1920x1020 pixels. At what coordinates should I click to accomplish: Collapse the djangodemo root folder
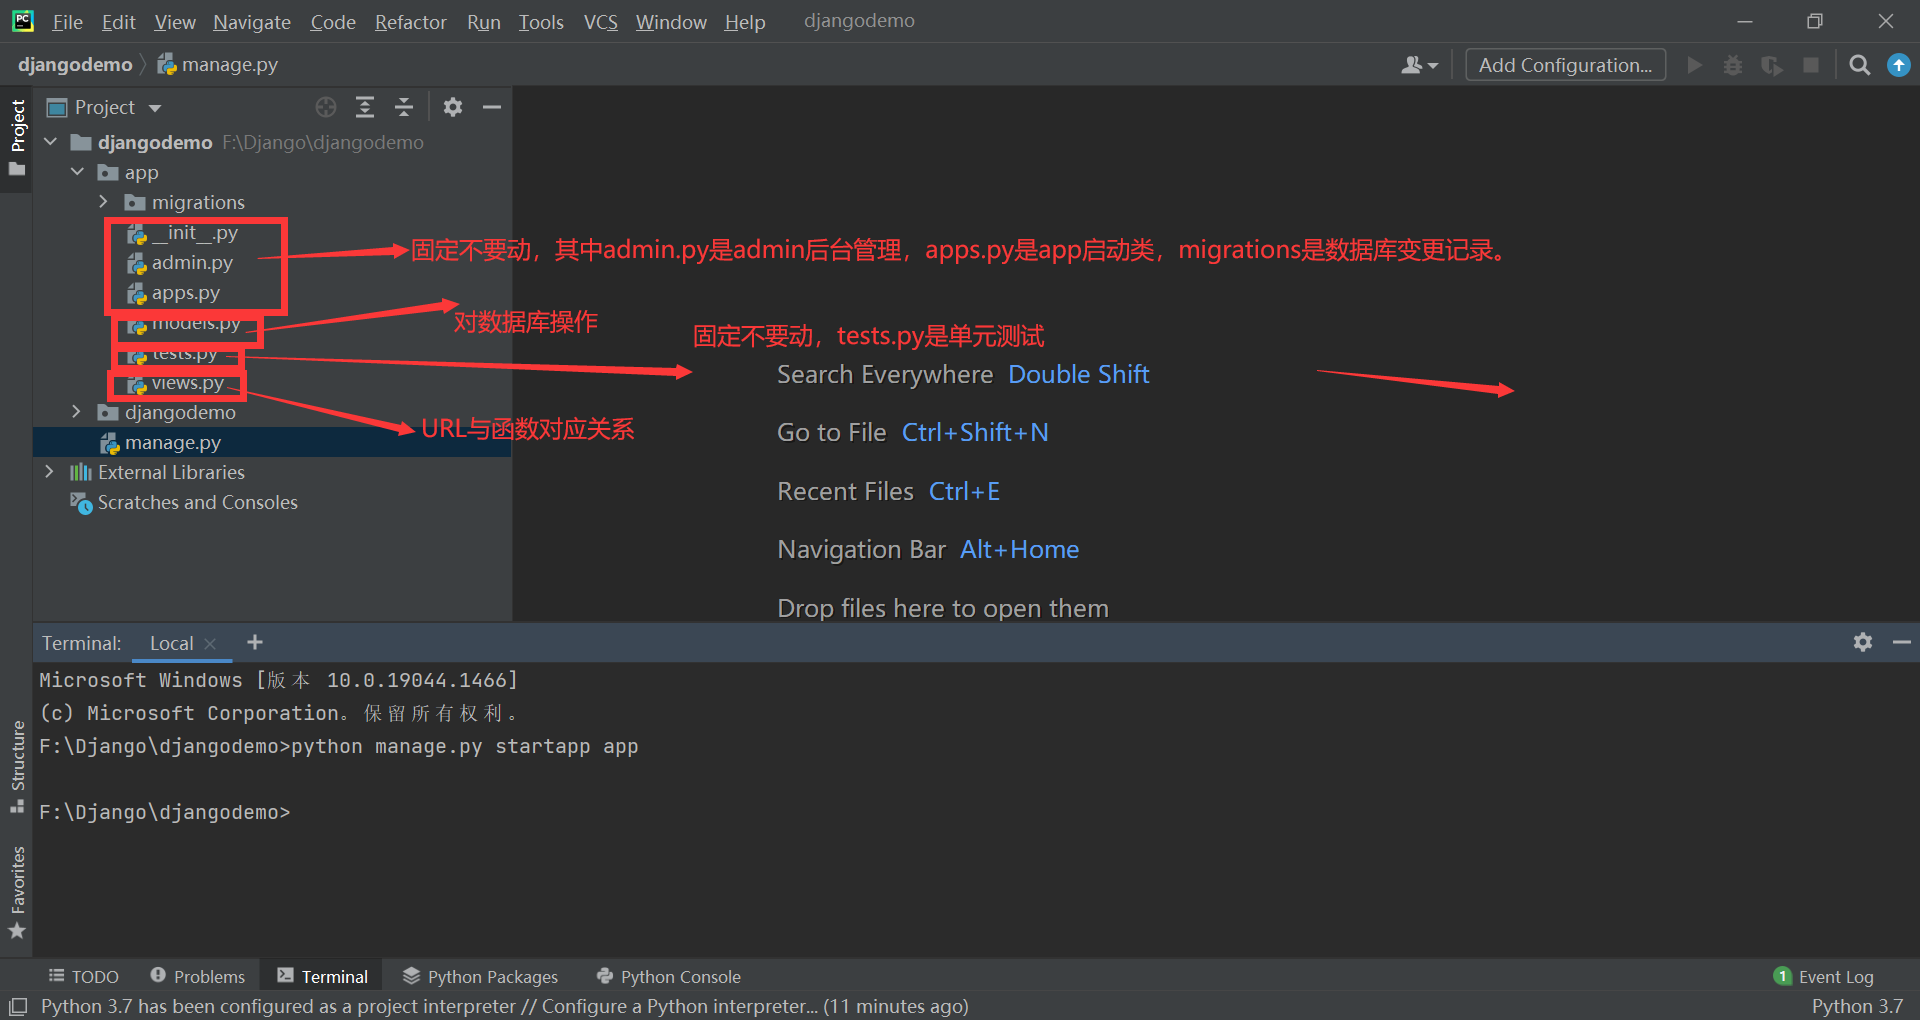[x=51, y=142]
